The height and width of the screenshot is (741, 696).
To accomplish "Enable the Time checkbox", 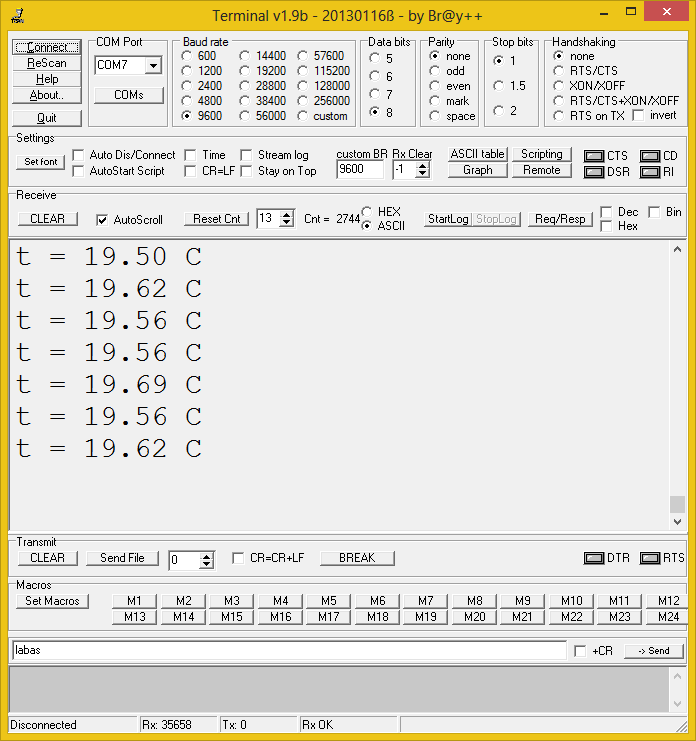I will click(190, 155).
